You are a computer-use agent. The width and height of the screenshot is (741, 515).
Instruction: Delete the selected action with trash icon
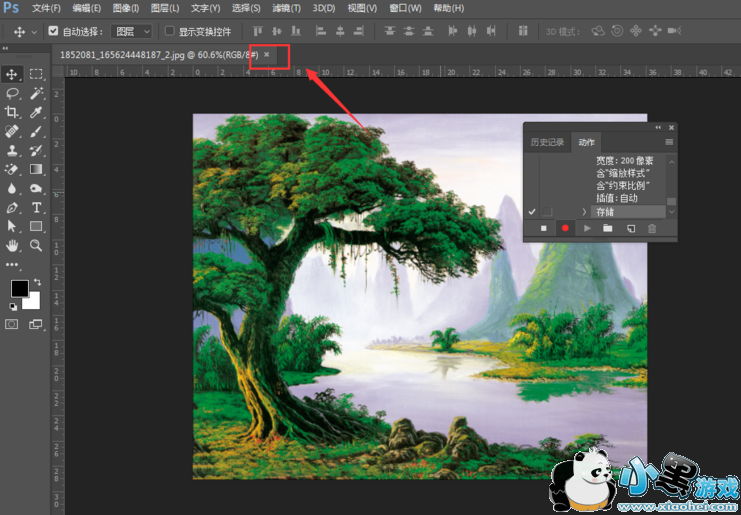coord(652,228)
